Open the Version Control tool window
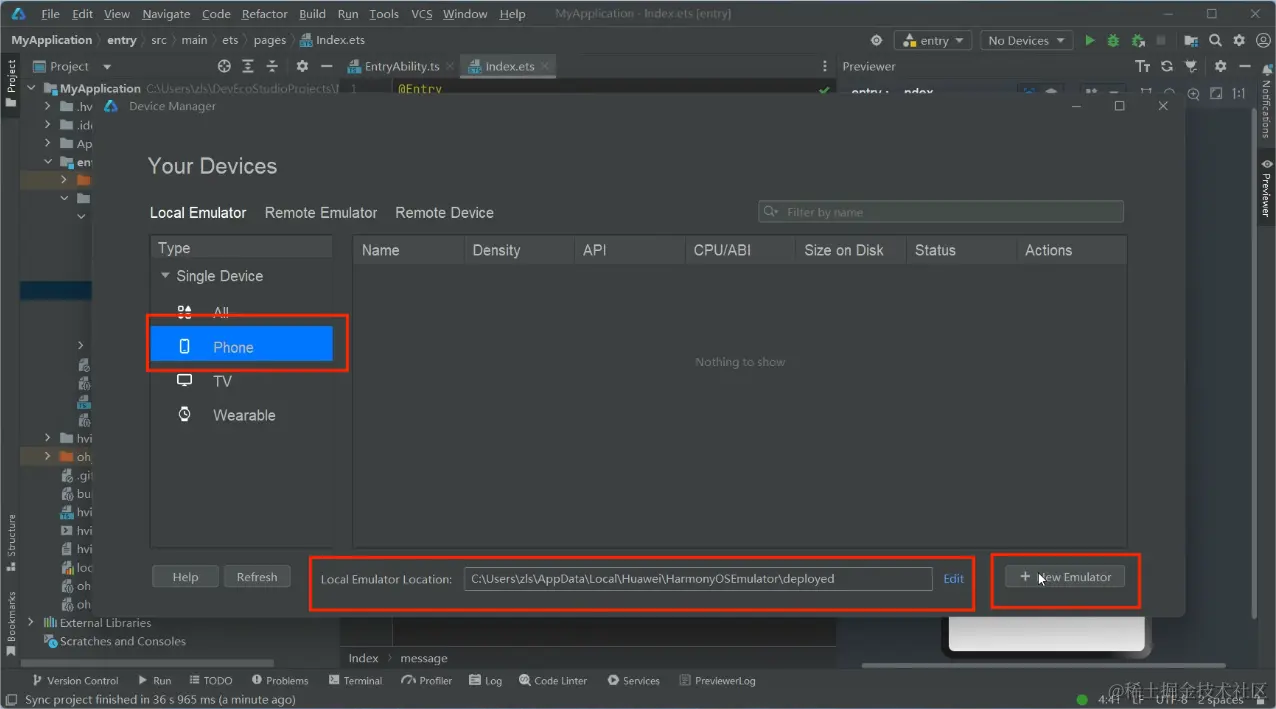Viewport: 1276px width, 709px height. [x=75, y=680]
